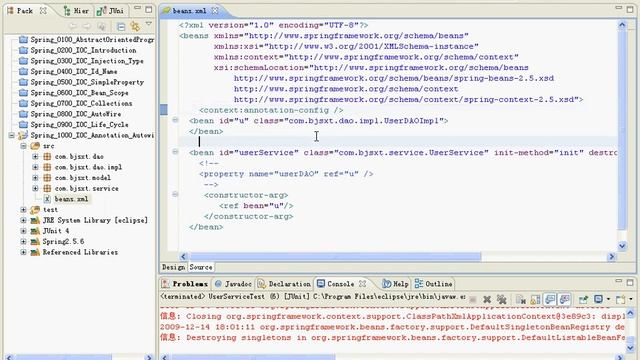640x360 pixels.
Task: Close the Console view tab
Action: pos(362,283)
